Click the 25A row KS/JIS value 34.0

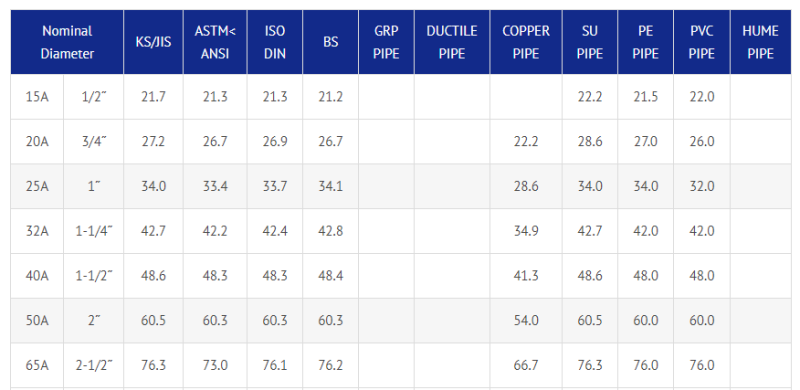[154, 186]
